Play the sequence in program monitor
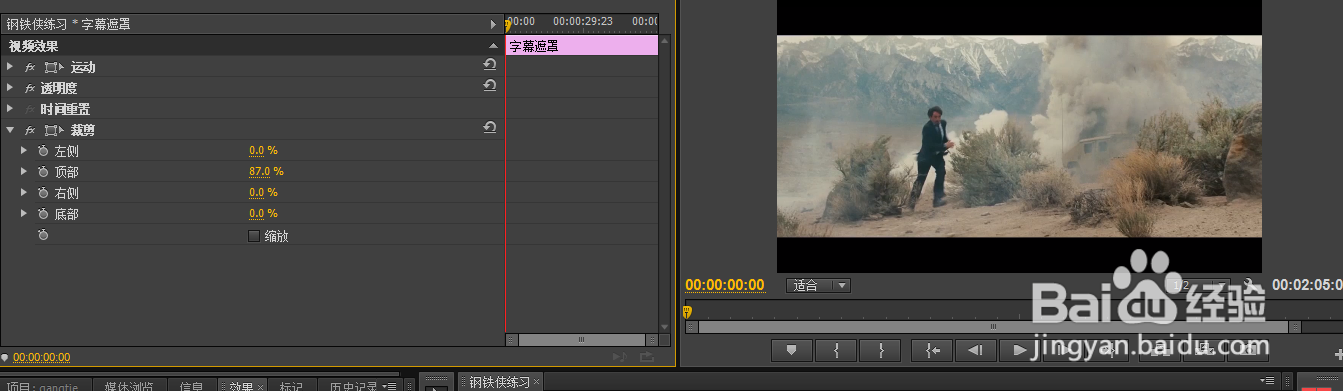This screenshot has width=1343, height=391. click(x=1019, y=350)
